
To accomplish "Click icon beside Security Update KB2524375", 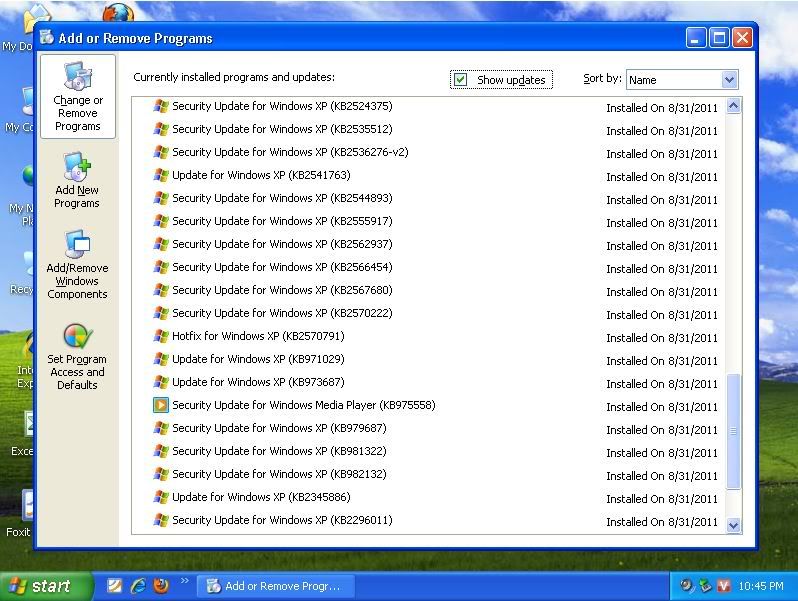I will (x=161, y=106).
